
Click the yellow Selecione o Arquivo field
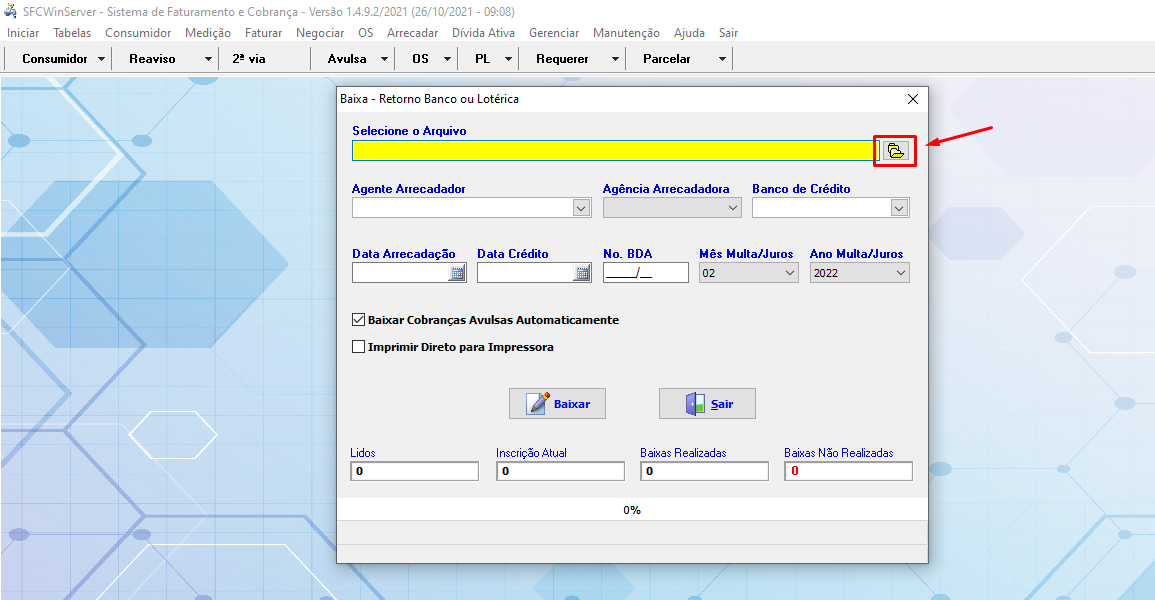click(x=614, y=151)
